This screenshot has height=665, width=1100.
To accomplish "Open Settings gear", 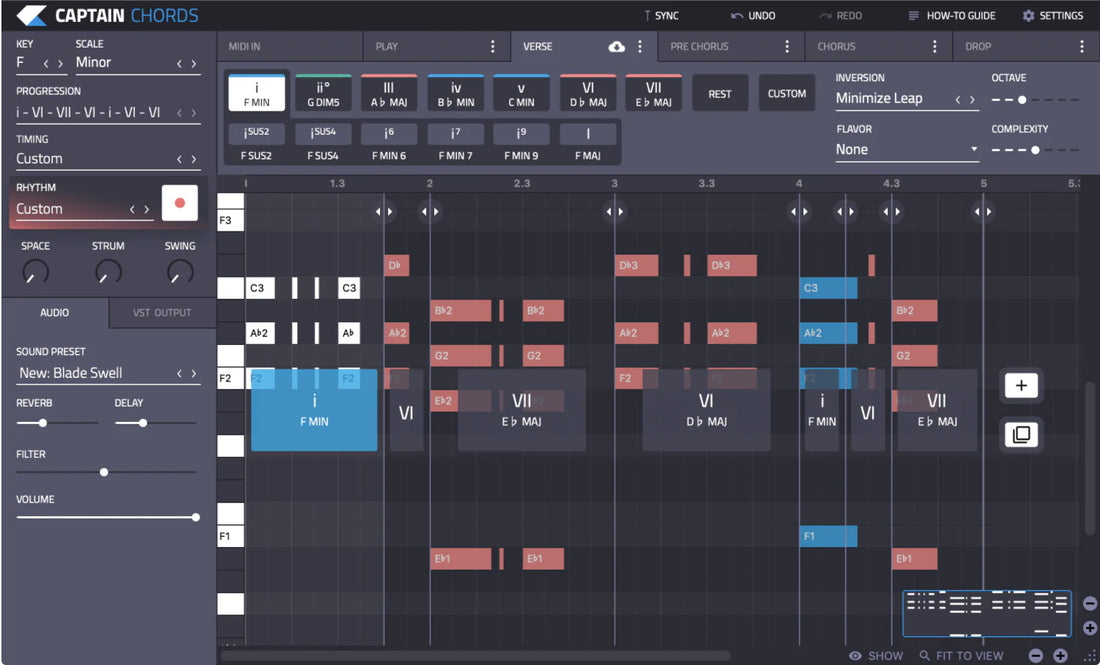I will tap(1028, 15).
